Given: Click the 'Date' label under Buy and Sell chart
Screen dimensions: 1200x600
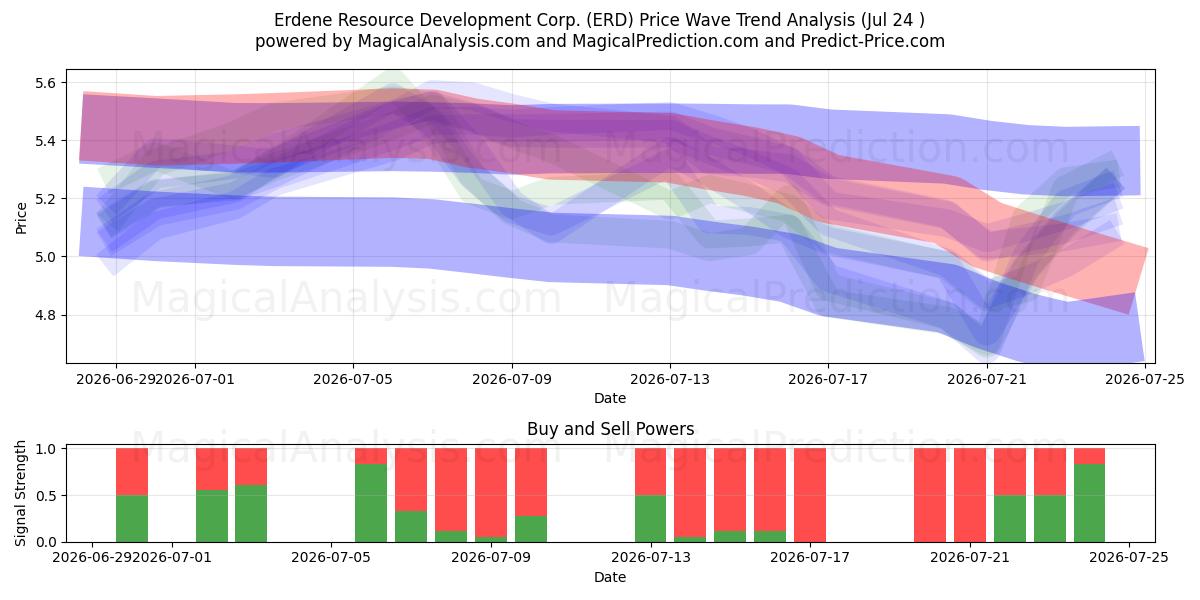Looking at the screenshot, I should (x=610, y=577).
